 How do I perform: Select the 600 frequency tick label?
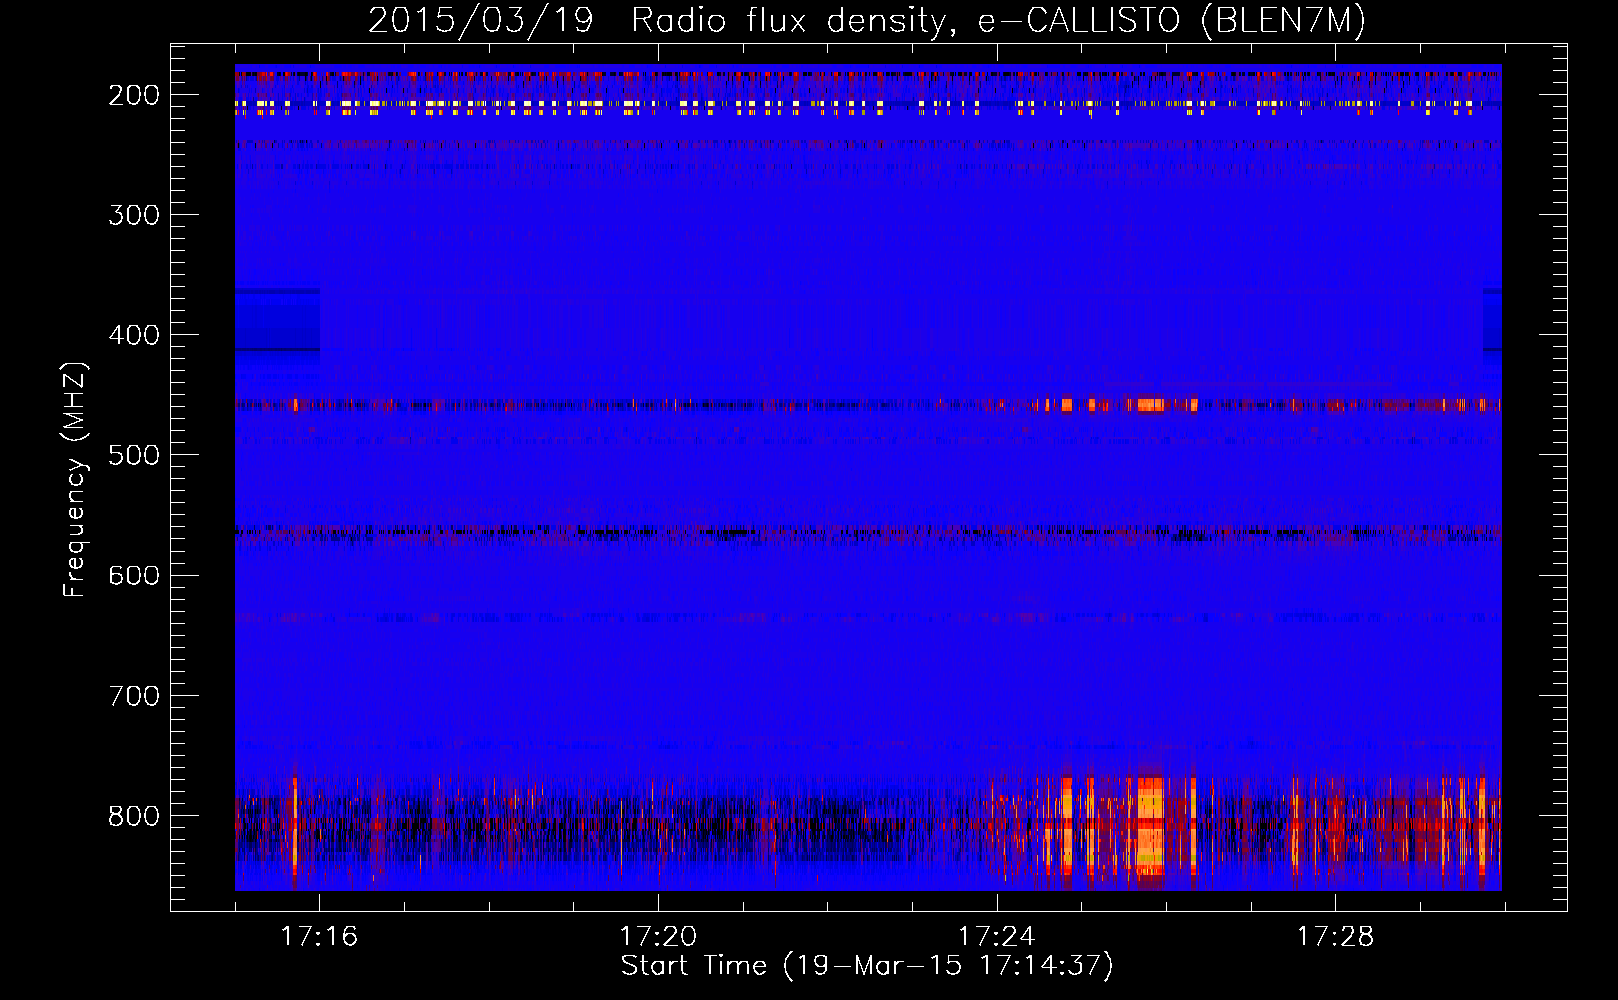coord(134,575)
